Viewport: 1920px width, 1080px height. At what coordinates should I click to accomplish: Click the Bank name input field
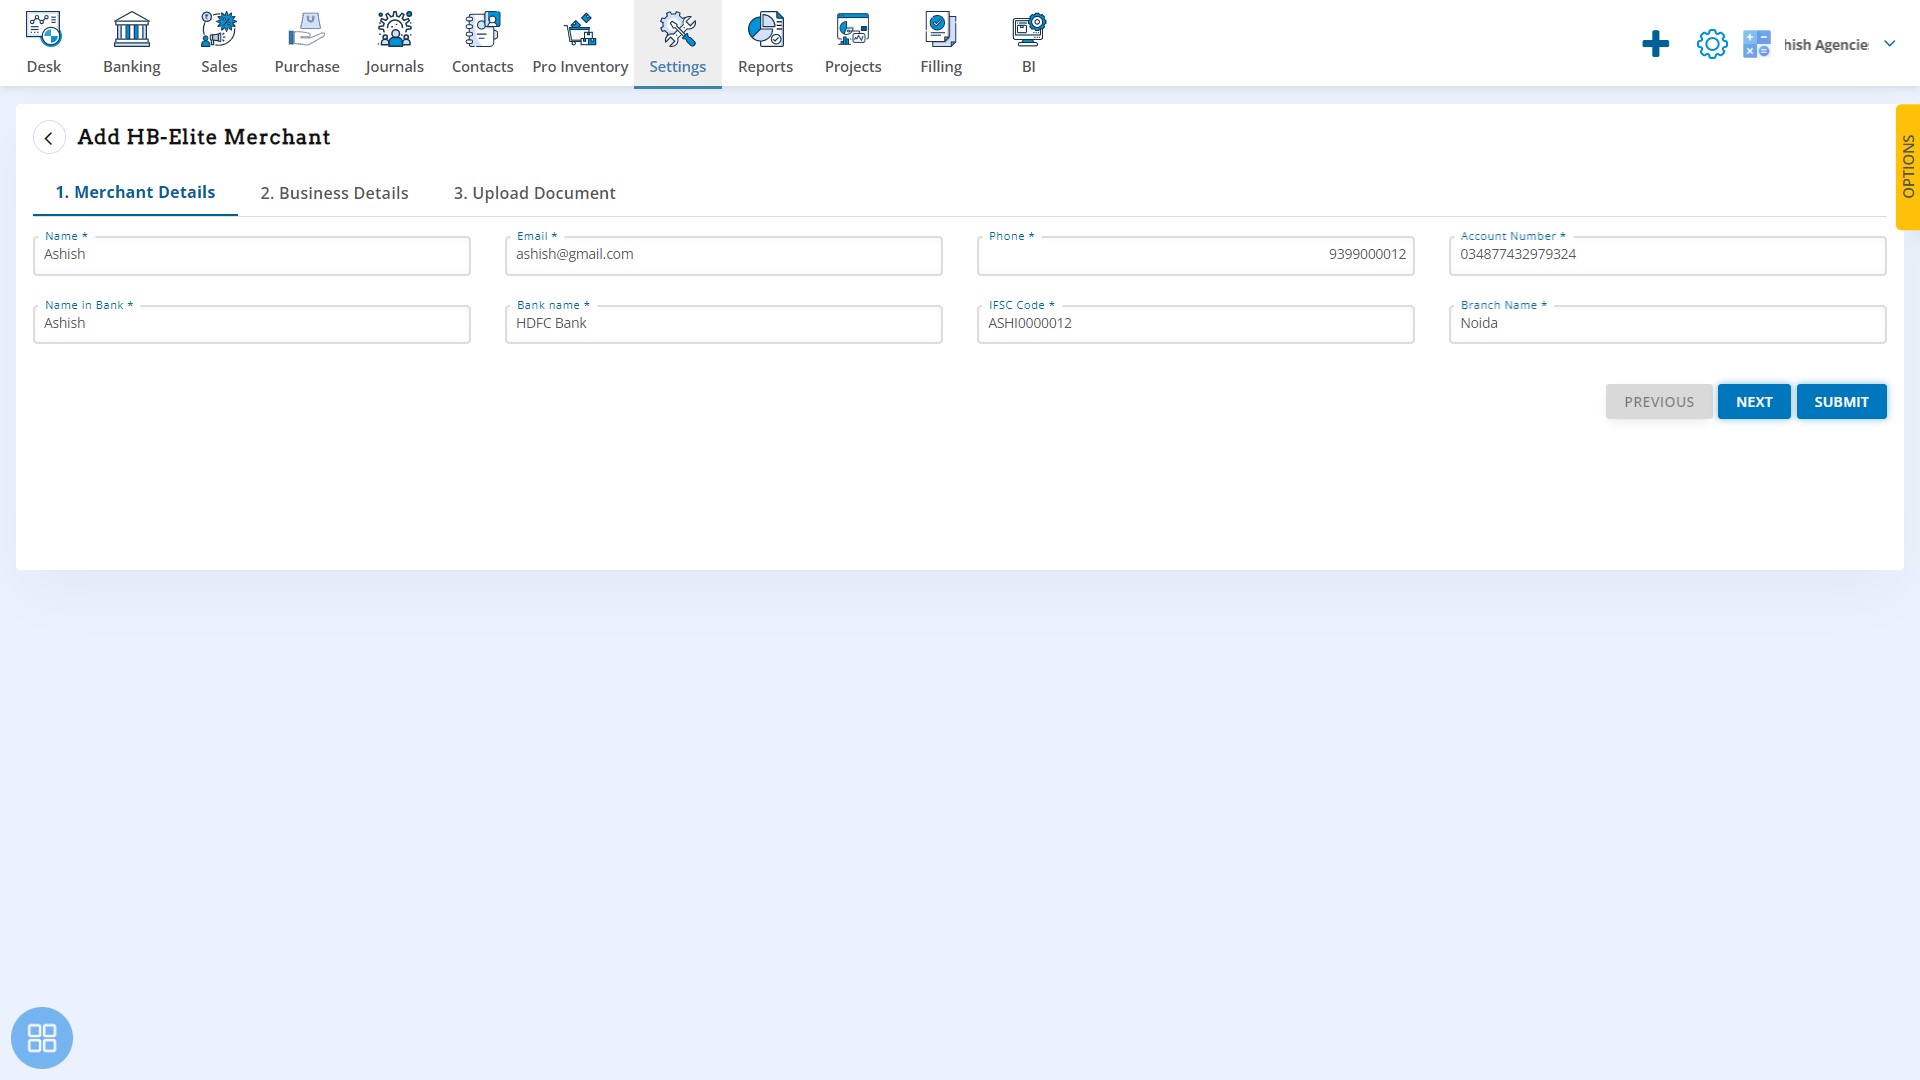pos(724,325)
